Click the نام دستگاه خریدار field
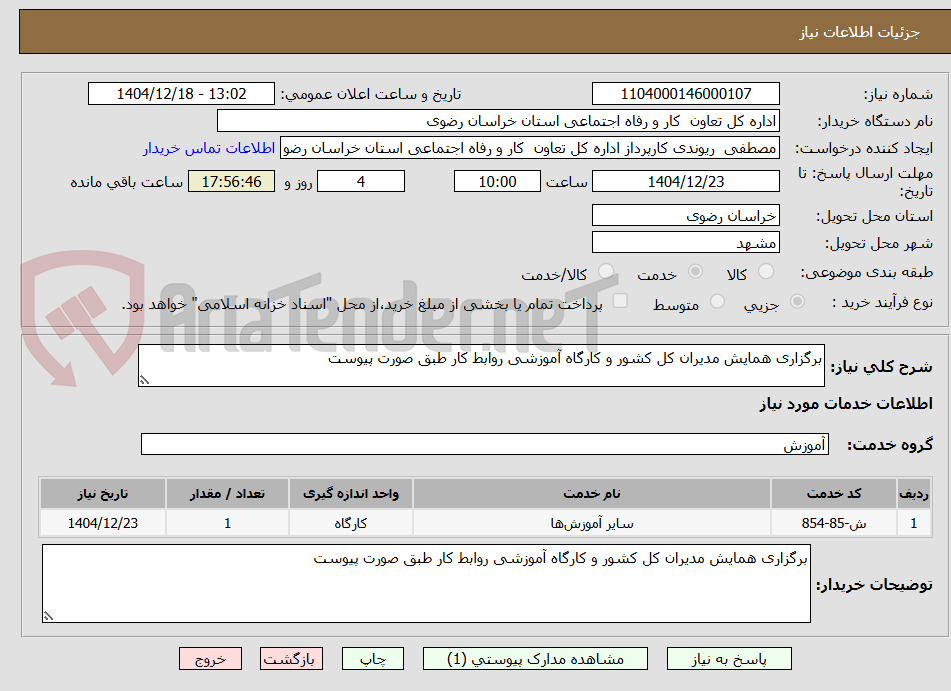The image size is (951, 691). (x=498, y=121)
